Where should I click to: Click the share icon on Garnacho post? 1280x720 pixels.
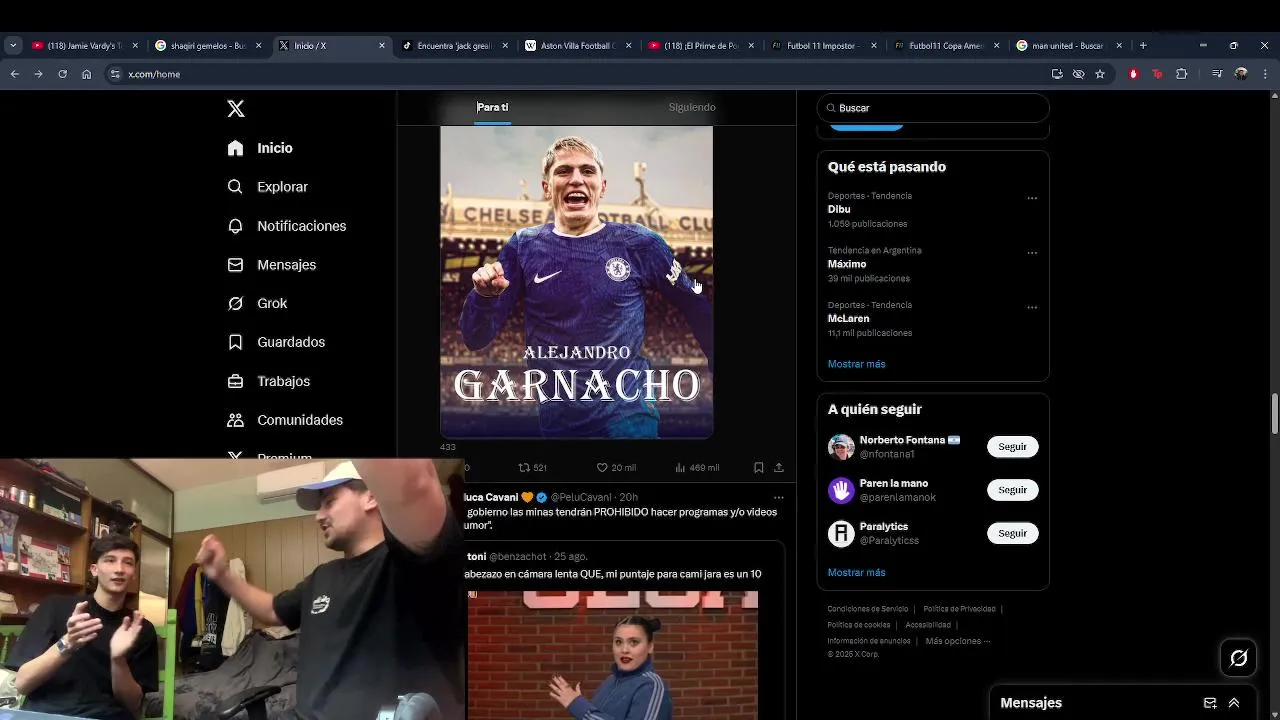779,467
